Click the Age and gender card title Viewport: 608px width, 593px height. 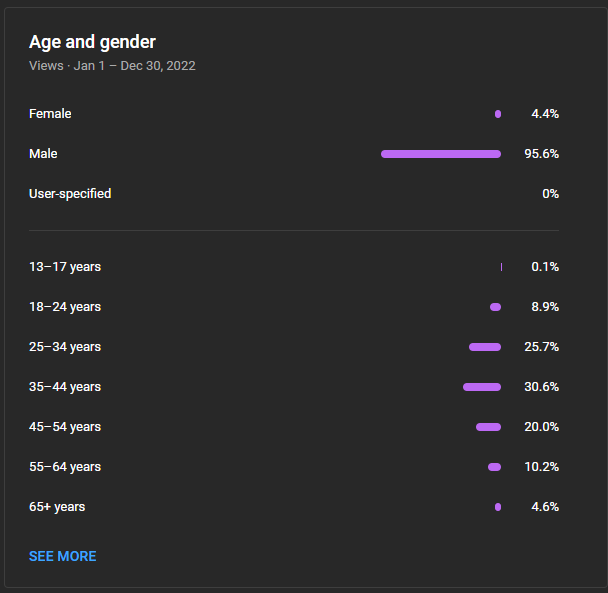(92, 42)
